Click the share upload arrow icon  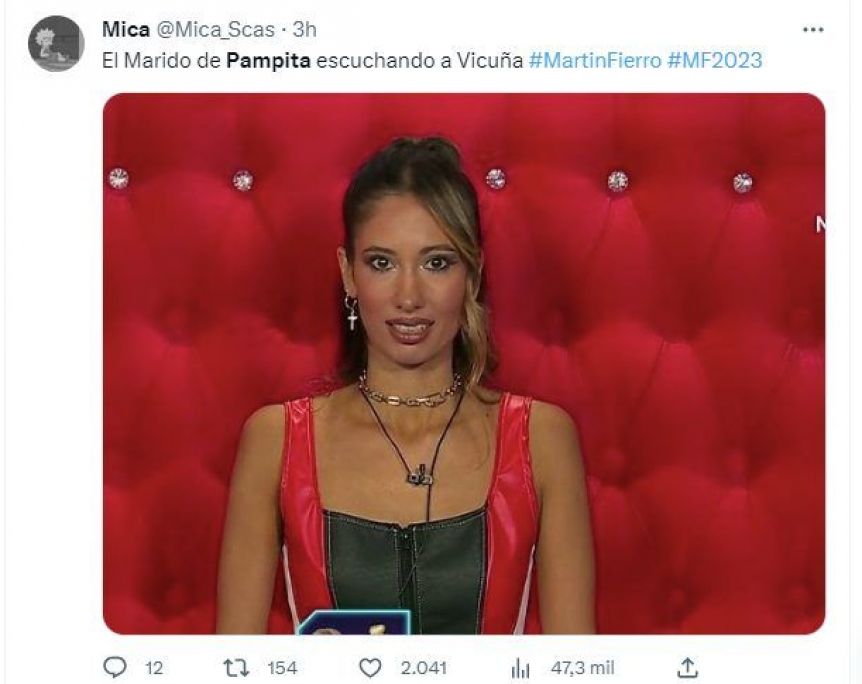coord(687,668)
